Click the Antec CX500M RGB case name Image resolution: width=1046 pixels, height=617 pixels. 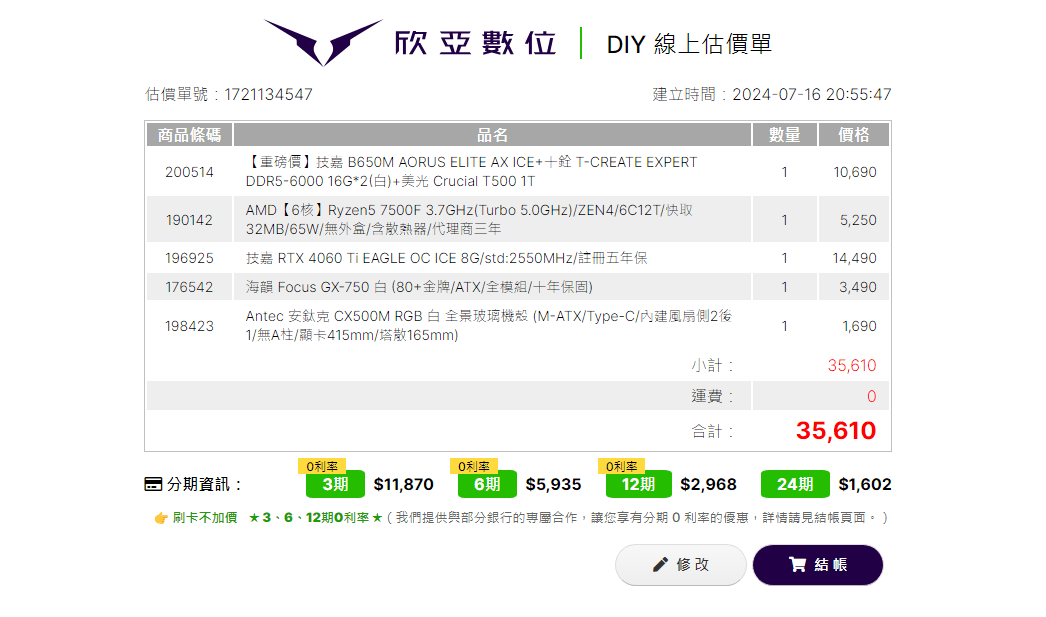coord(488,326)
